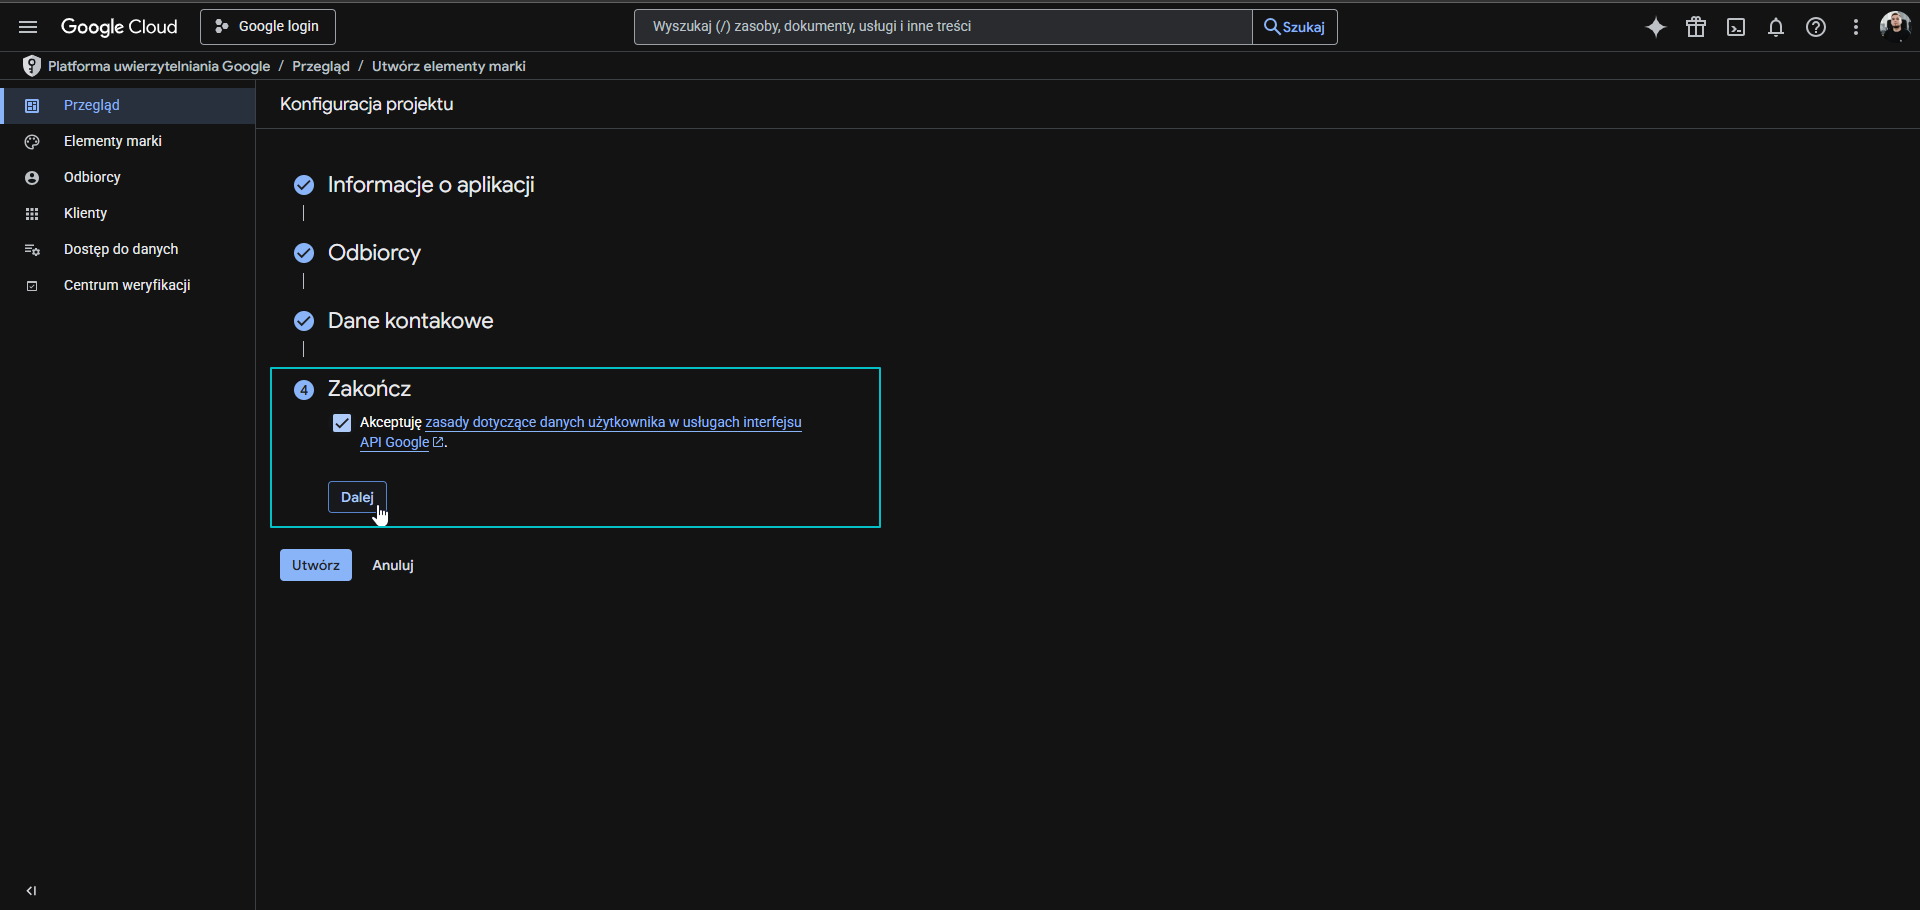Focus the search resources input field
Viewport: 1920px width, 910px height.
pos(942,27)
